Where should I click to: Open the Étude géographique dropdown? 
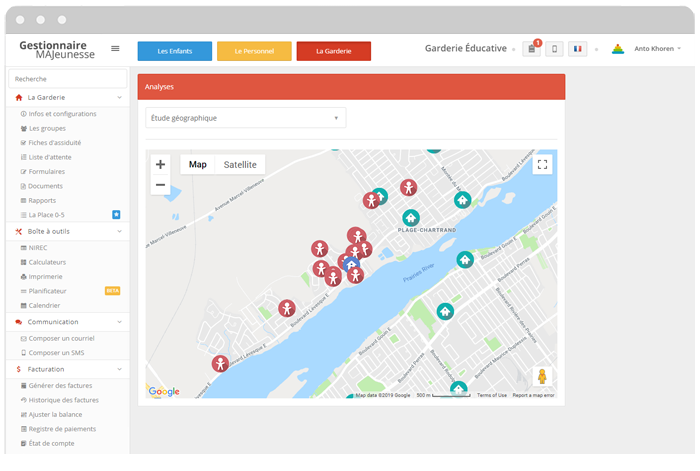(x=245, y=118)
